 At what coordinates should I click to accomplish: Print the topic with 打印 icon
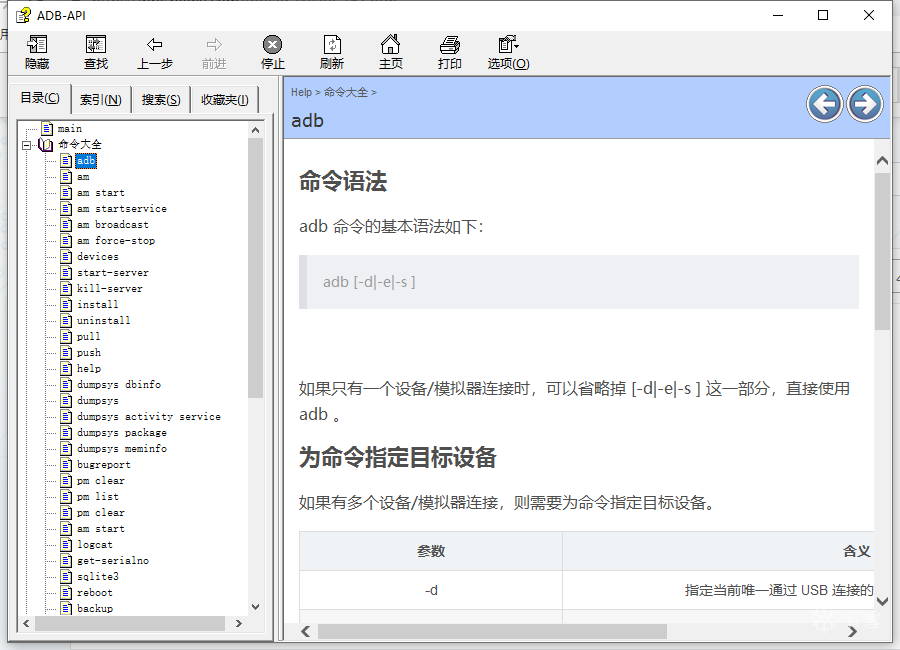[449, 52]
